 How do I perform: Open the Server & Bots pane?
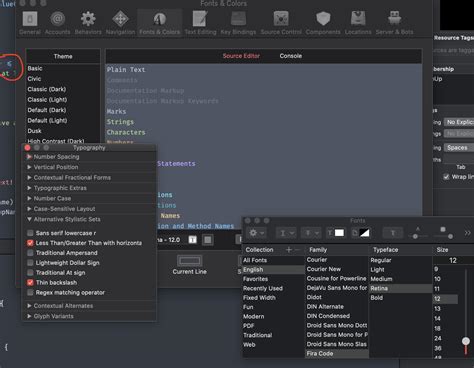point(394,22)
